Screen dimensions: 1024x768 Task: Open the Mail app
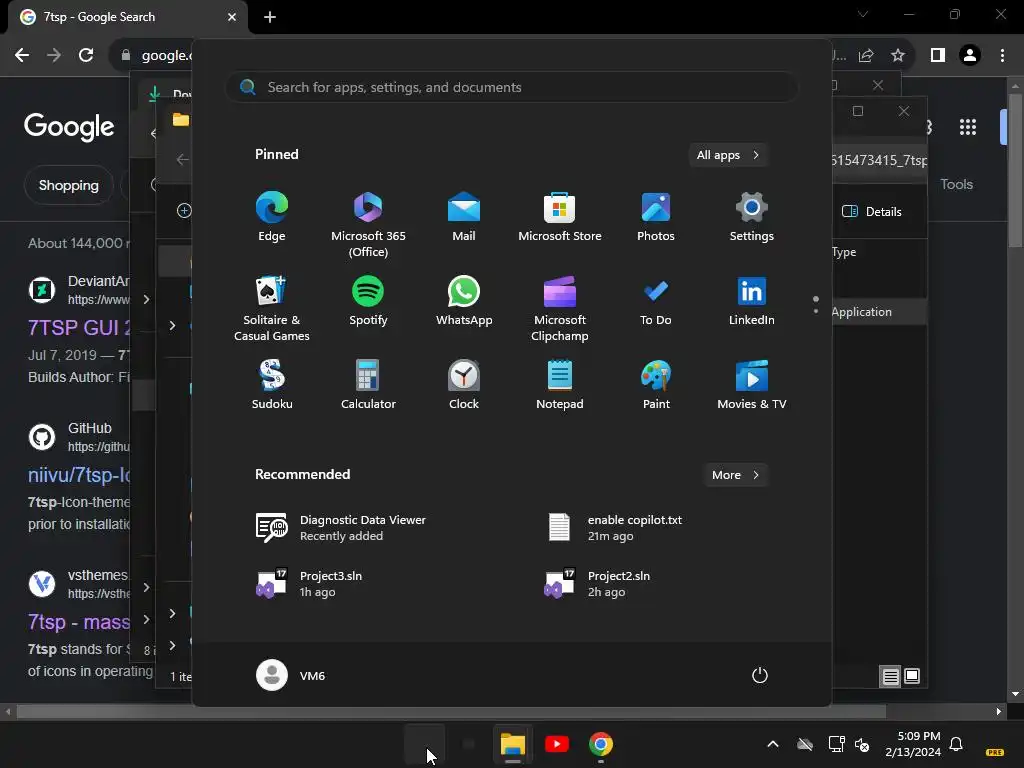click(464, 217)
